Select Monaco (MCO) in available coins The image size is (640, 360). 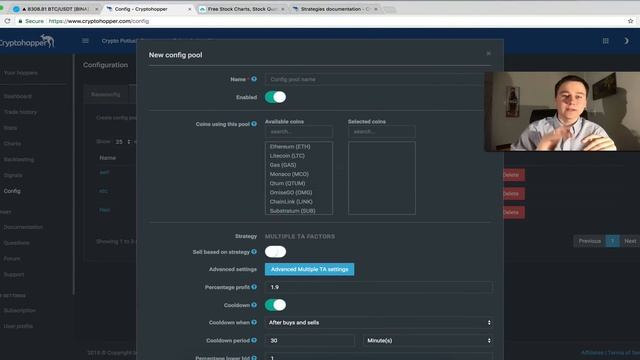point(289,174)
